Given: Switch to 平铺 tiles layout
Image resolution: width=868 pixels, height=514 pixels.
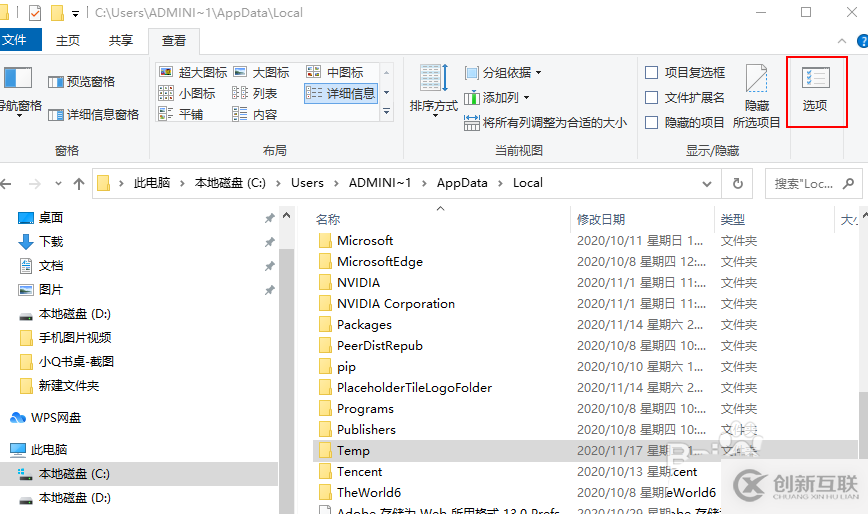Looking at the screenshot, I should 181,115.
